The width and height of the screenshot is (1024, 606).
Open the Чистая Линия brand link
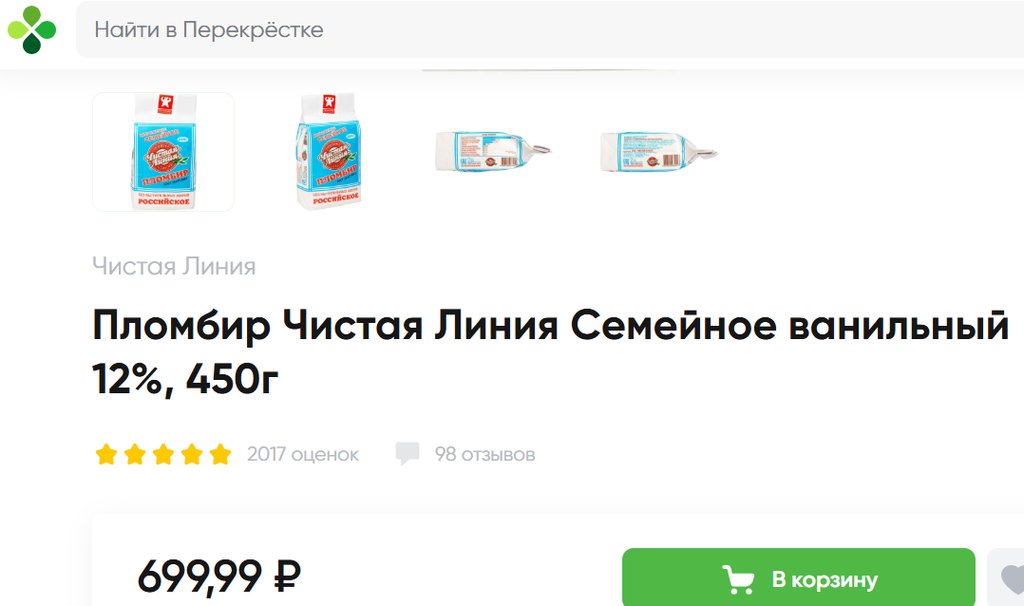[174, 266]
